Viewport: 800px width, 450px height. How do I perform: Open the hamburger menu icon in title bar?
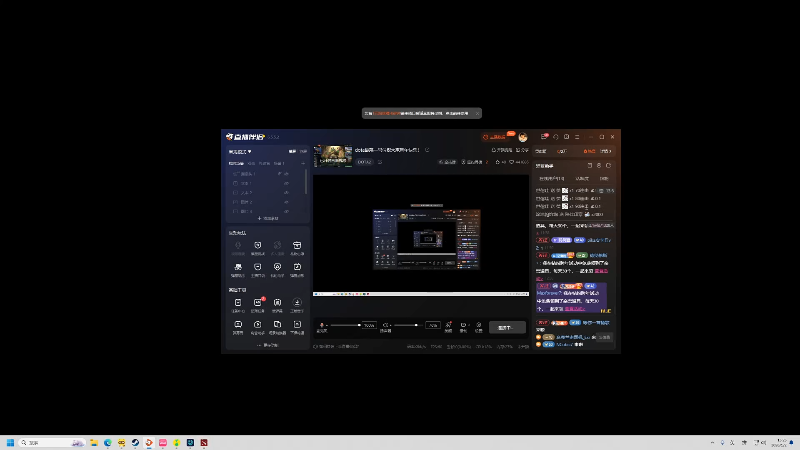(577, 137)
